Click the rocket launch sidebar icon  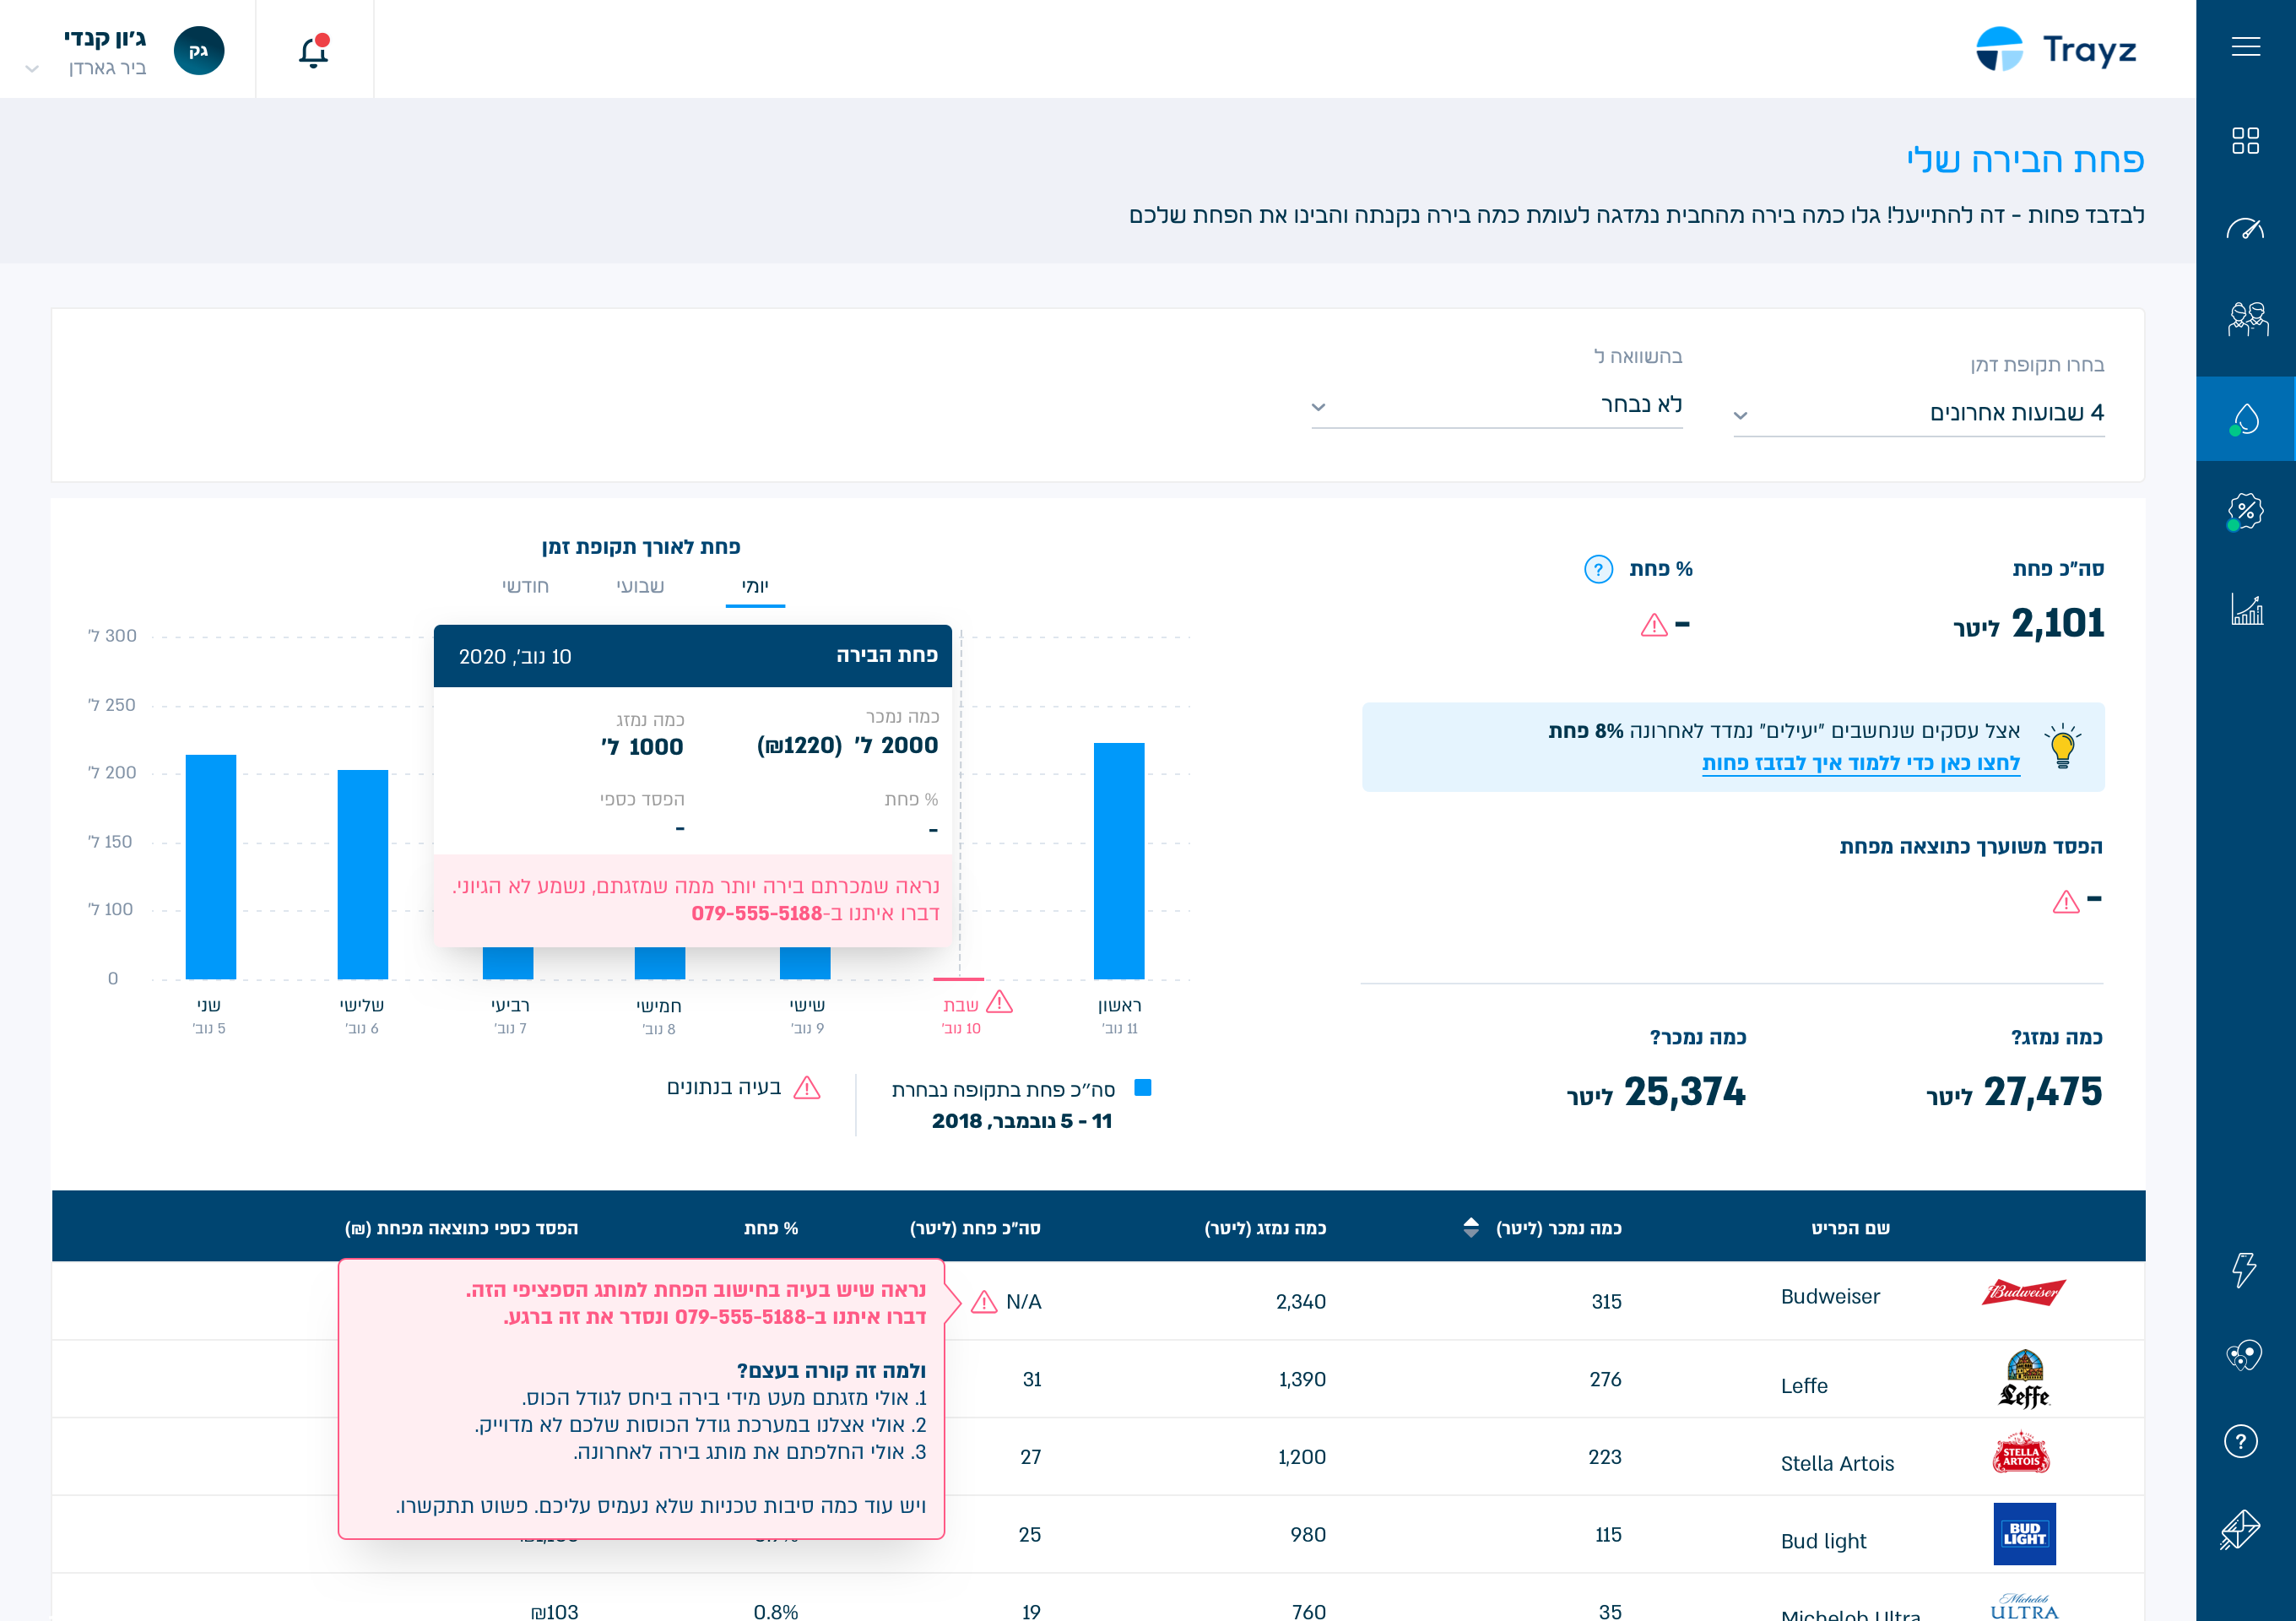[x=2240, y=1530]
